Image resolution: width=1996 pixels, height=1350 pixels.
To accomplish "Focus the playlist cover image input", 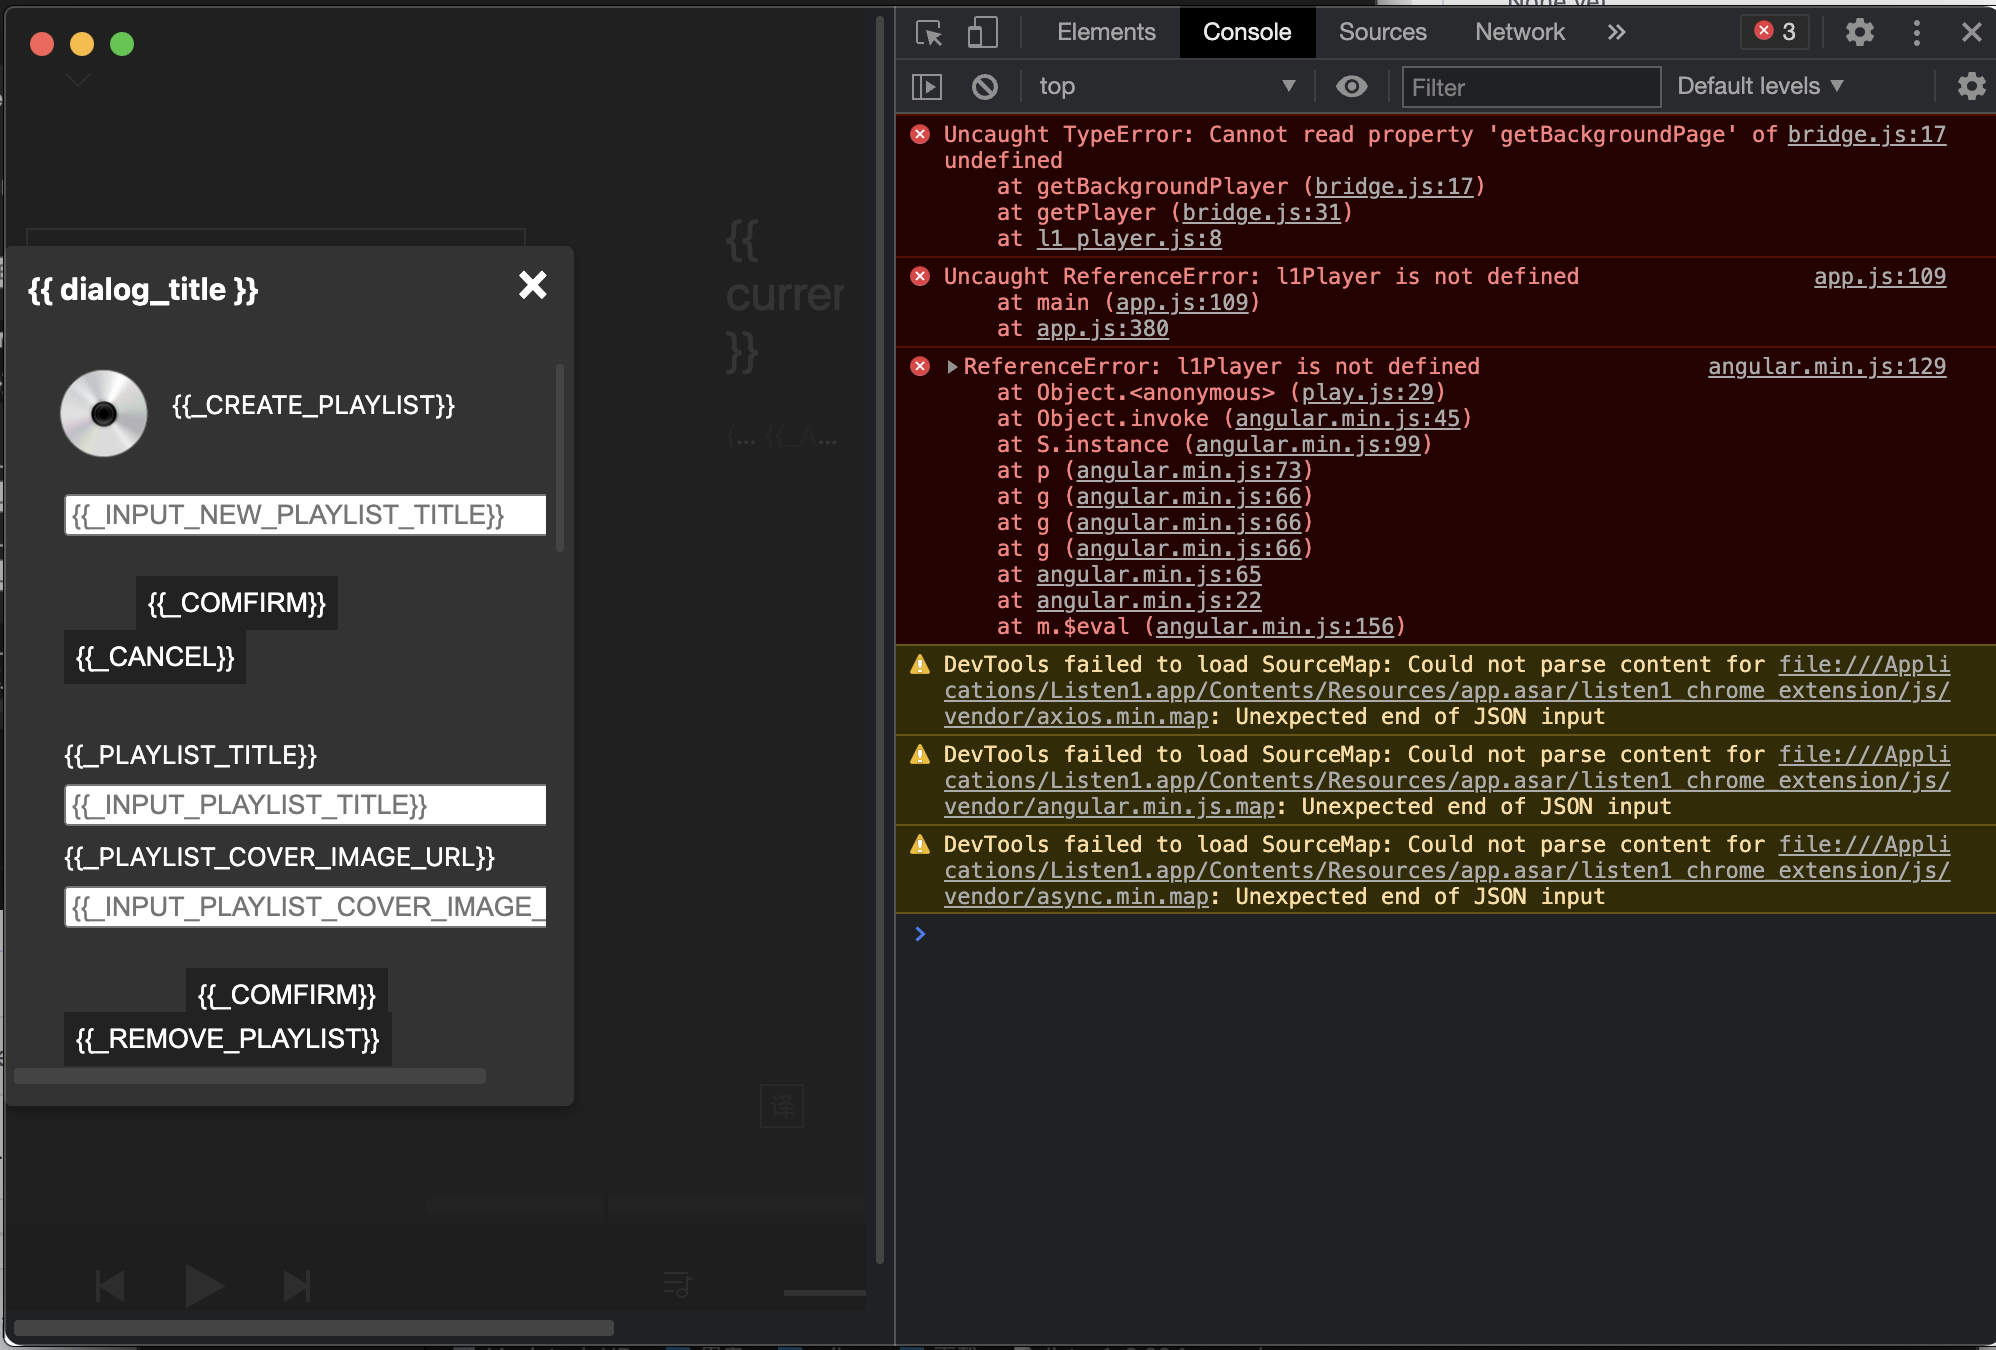I will click(305, 907).
